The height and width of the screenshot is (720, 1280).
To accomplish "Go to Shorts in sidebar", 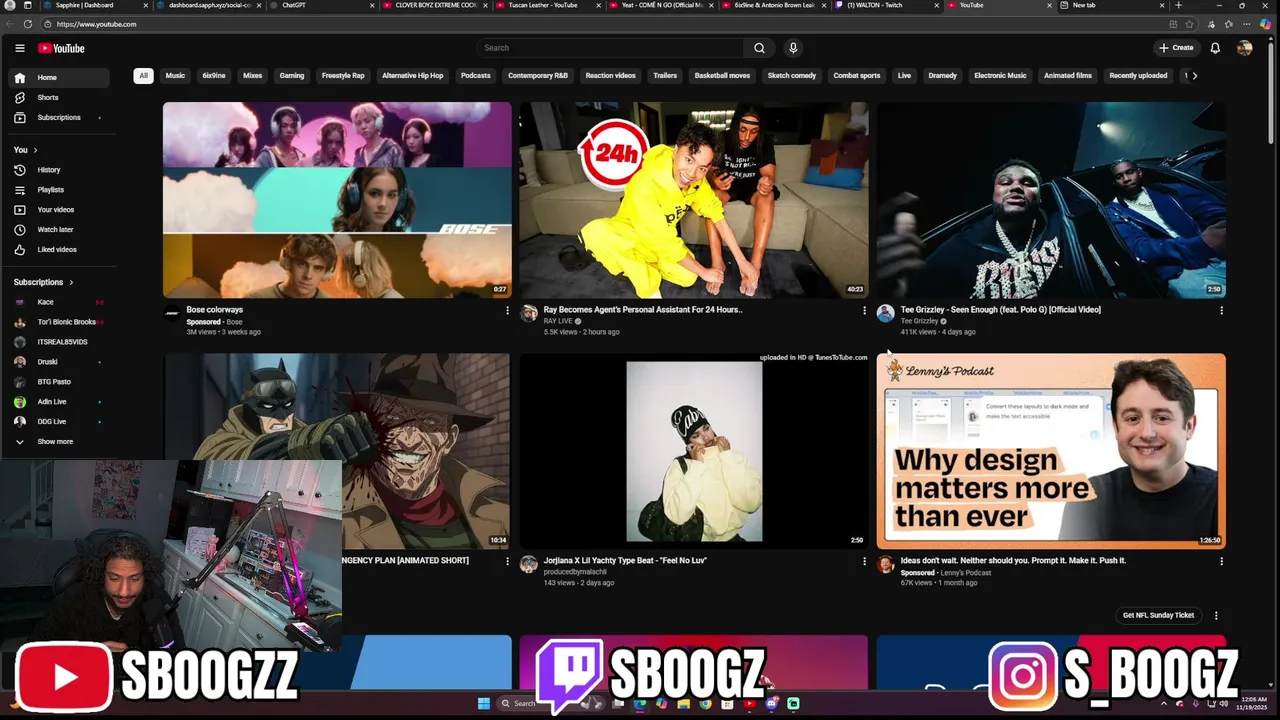I will coord(60,97).
